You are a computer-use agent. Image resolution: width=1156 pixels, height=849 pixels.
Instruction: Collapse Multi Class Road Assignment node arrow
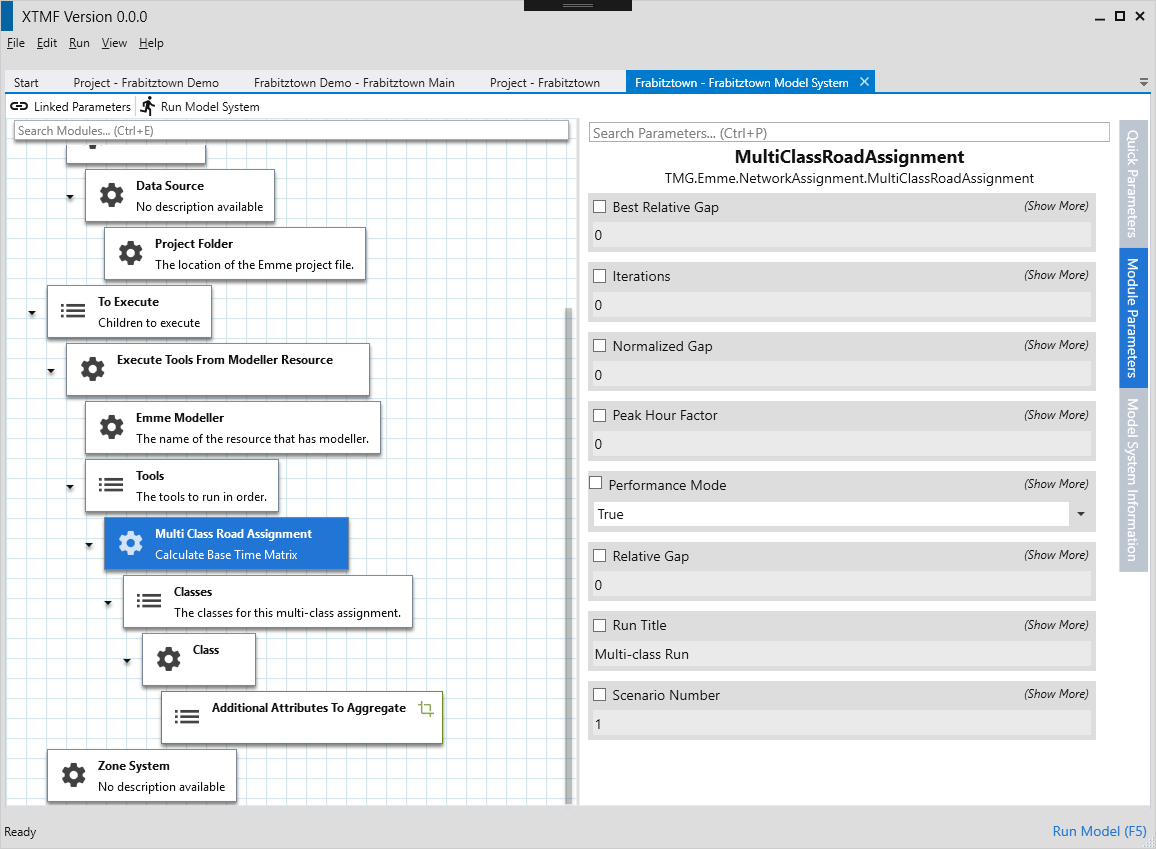(x=89, y=545)
